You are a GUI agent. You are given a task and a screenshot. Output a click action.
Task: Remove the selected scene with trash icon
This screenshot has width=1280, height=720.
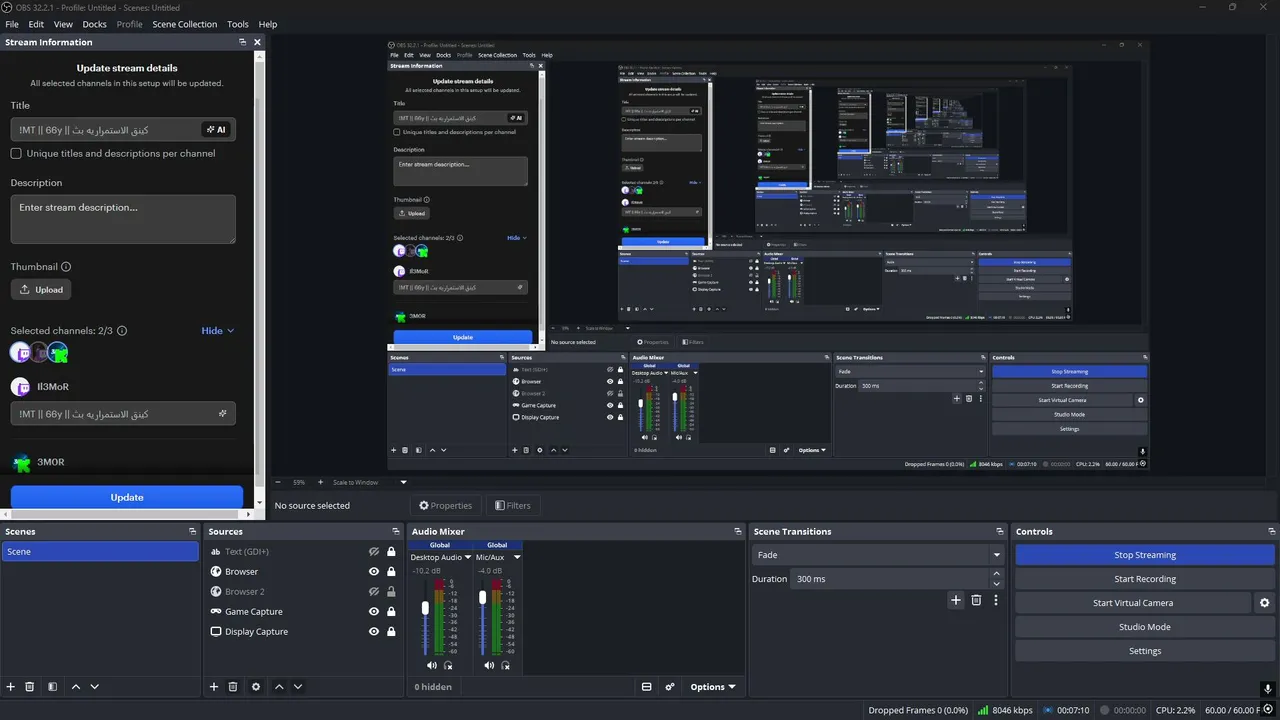(30, 687)
